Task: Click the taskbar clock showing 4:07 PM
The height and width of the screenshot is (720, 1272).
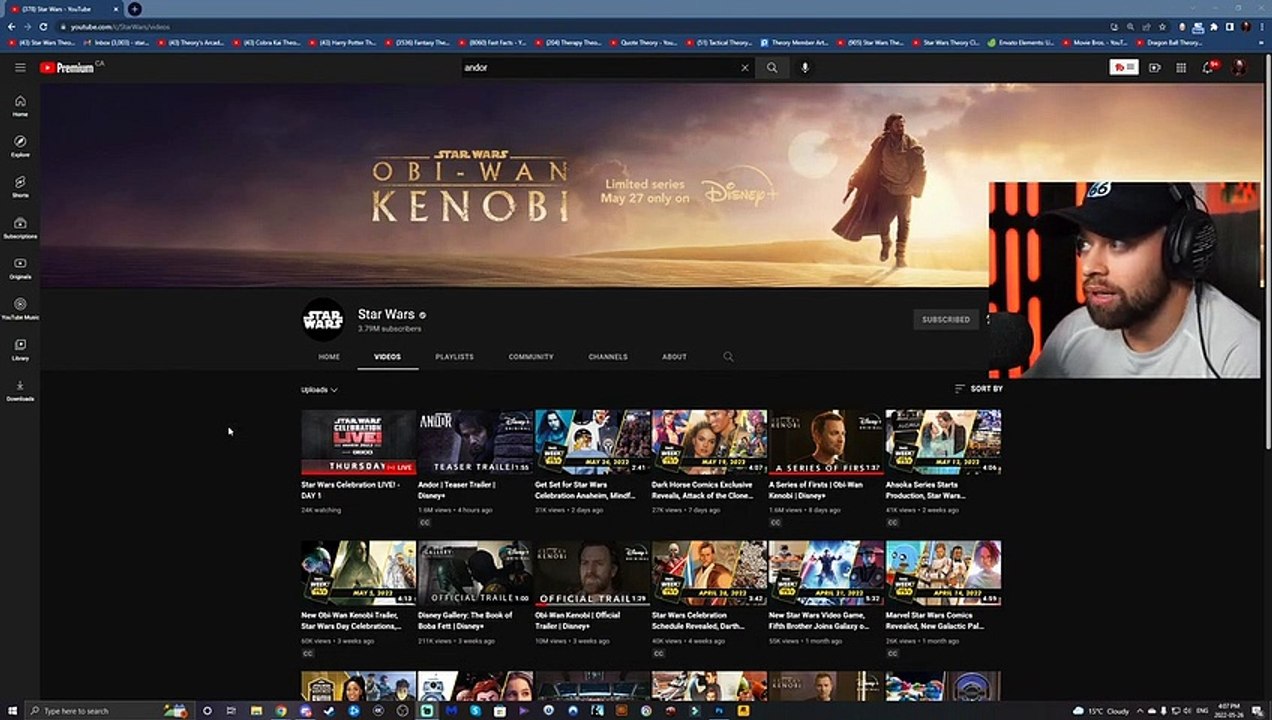Action: 1231,710
